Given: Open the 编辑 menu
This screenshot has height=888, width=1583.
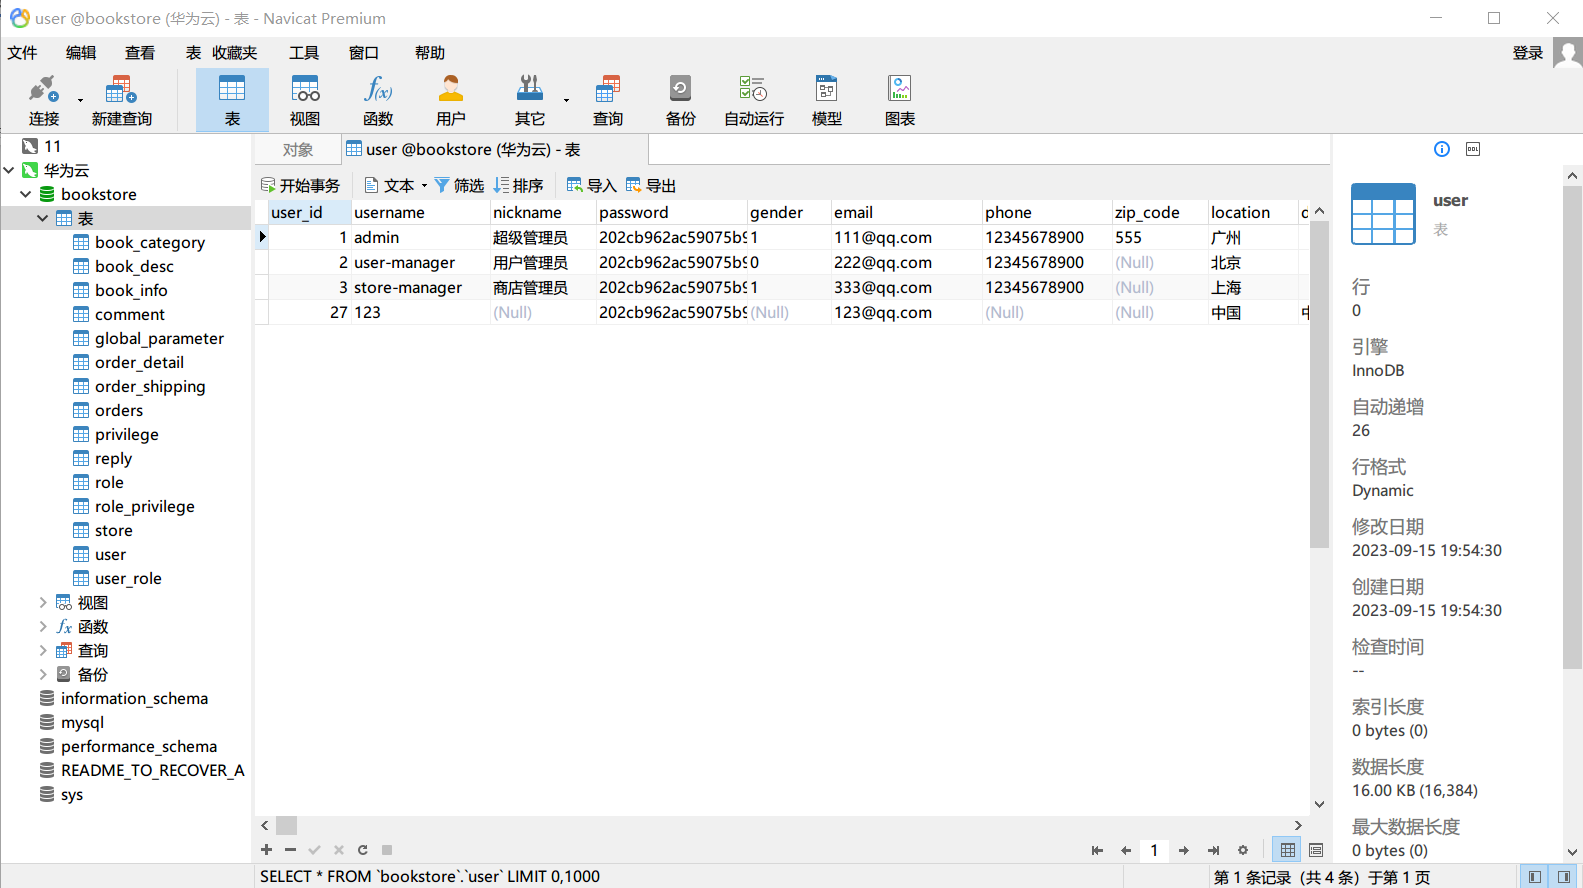Looking at the screenshot, I should (81, 53).
